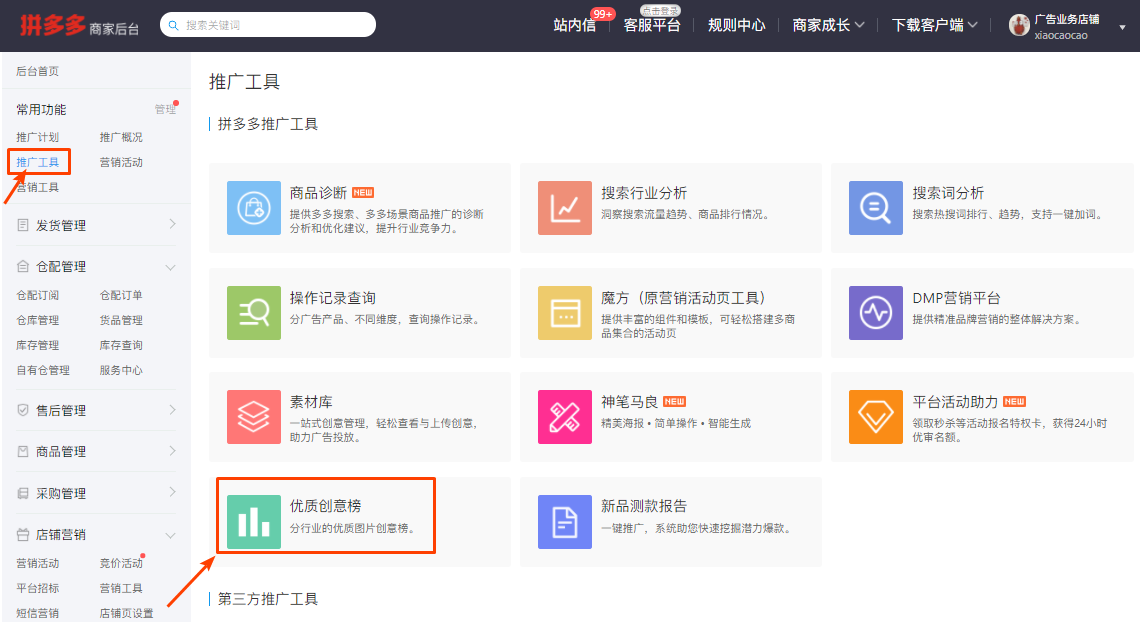Click the 发货管理 sidebar icon
Viewport: 1140px width, 622px height.
(x=23, y=225)
